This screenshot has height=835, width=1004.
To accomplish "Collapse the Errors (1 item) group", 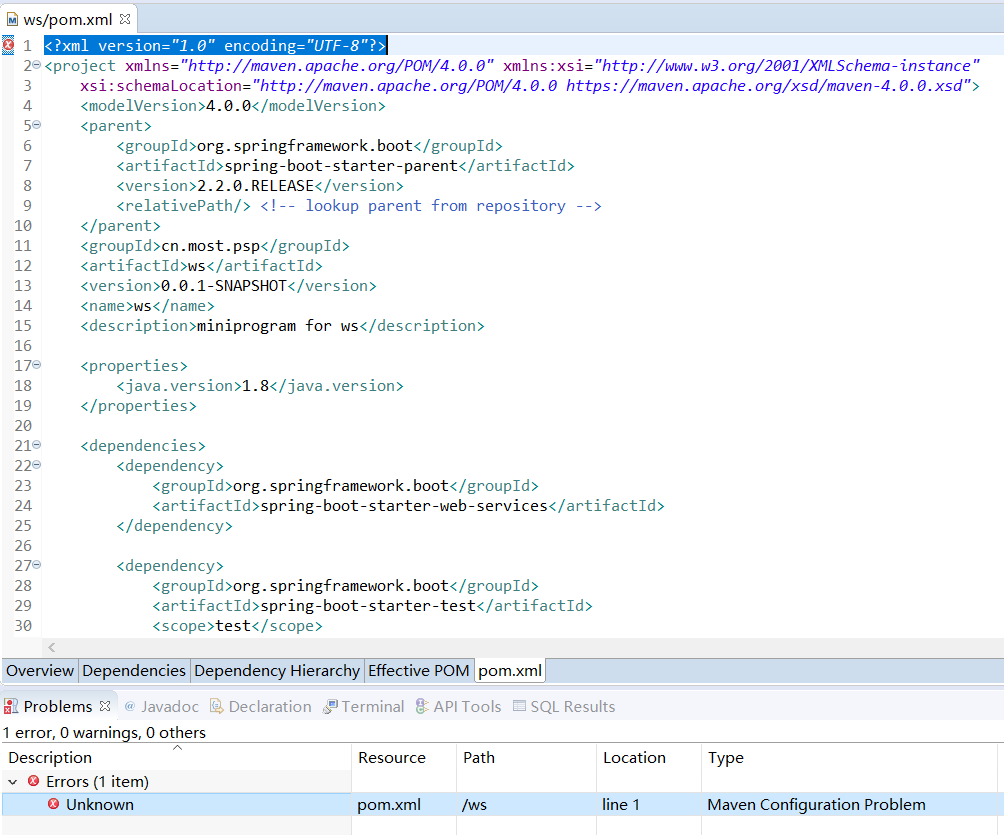I will (x=12, y=781).
